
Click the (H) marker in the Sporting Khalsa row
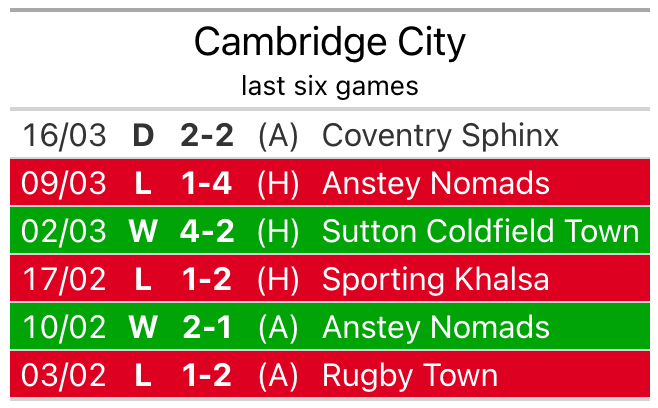278,279
